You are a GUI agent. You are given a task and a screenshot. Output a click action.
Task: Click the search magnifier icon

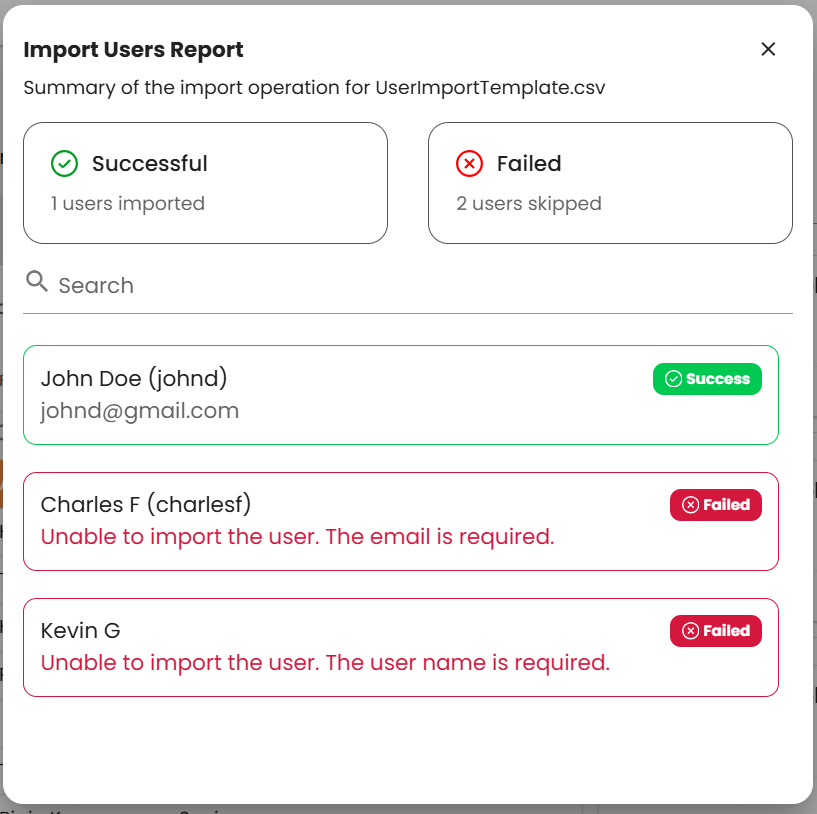pos(37,281)
